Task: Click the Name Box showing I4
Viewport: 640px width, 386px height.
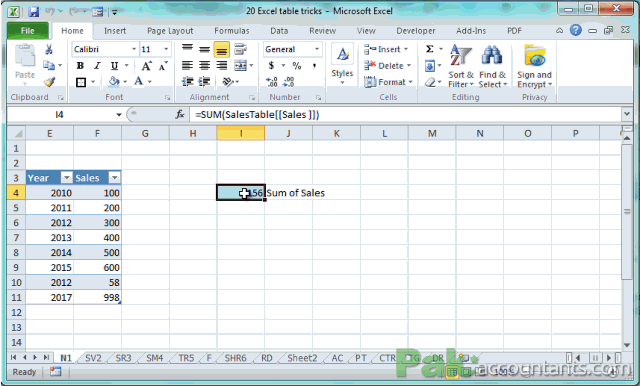Action: 60,115
